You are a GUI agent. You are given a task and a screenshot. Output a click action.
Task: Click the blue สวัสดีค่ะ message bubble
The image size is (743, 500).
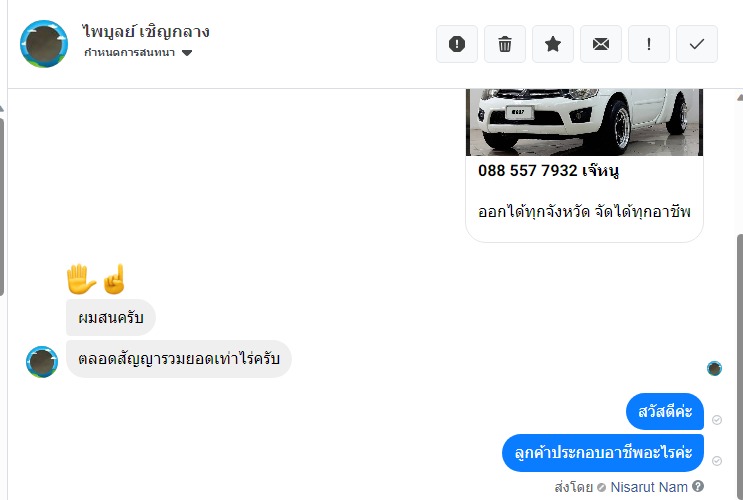click(x=665, y=411)
